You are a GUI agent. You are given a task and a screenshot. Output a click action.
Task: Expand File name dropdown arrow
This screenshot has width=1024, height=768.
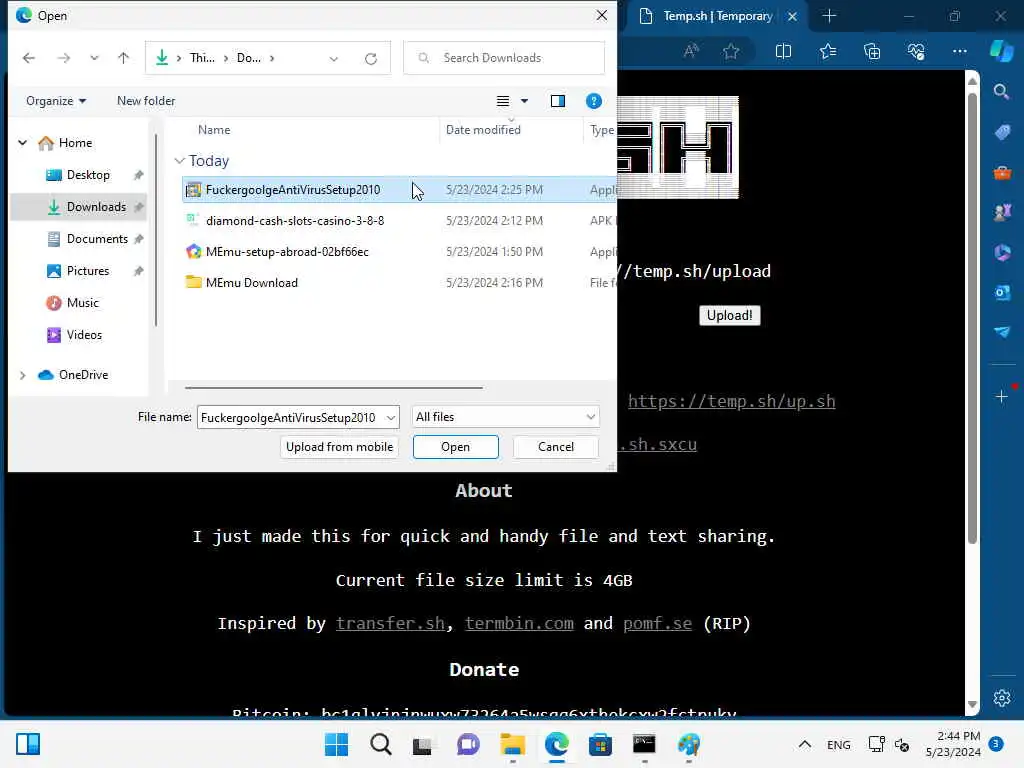pos(391,417)
